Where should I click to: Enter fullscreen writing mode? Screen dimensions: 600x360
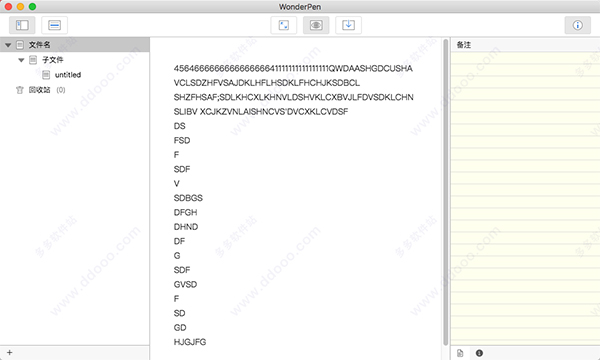pos(284,25)
